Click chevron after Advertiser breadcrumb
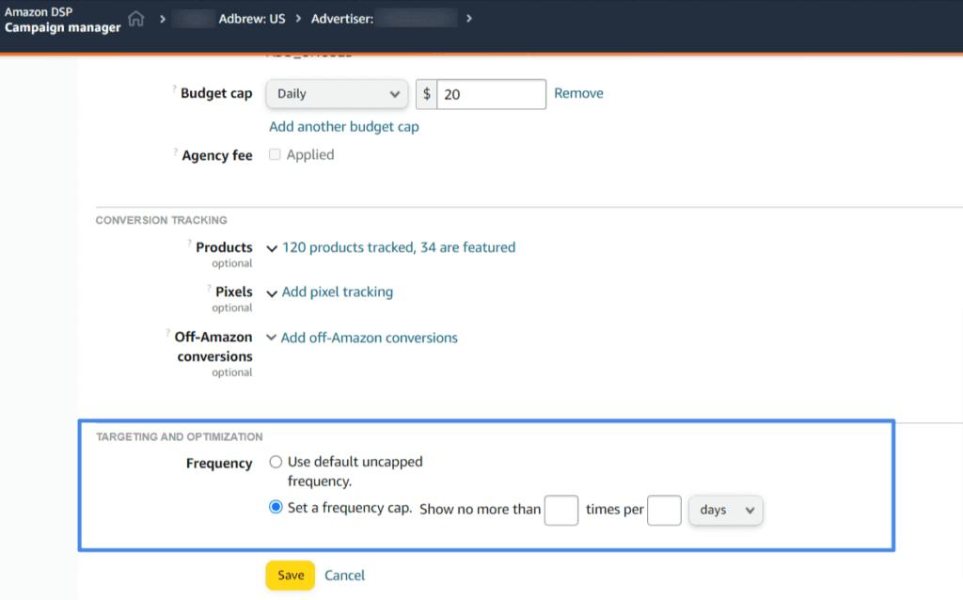Viewport: 963px width, 600px height. pyautogui.click(x=469, y=19)
